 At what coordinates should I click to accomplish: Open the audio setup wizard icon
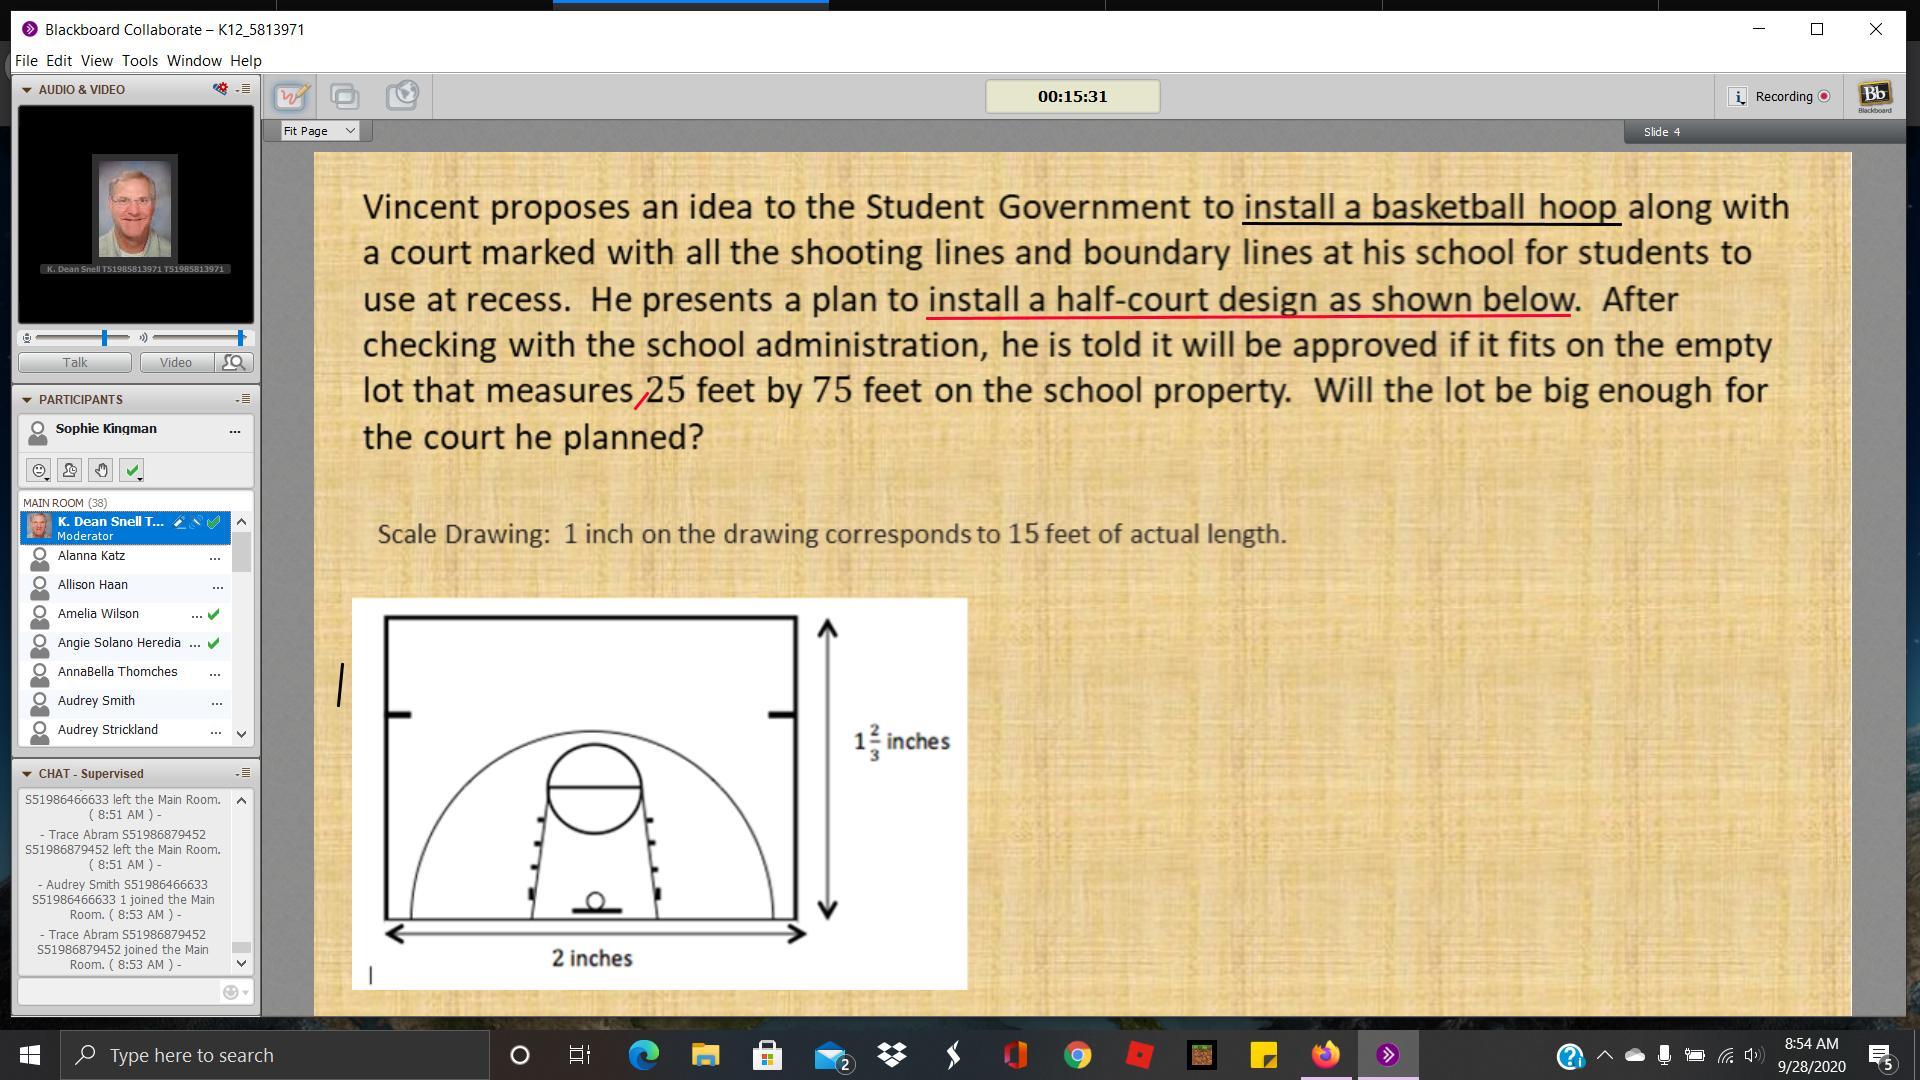[x=220, y=89]
